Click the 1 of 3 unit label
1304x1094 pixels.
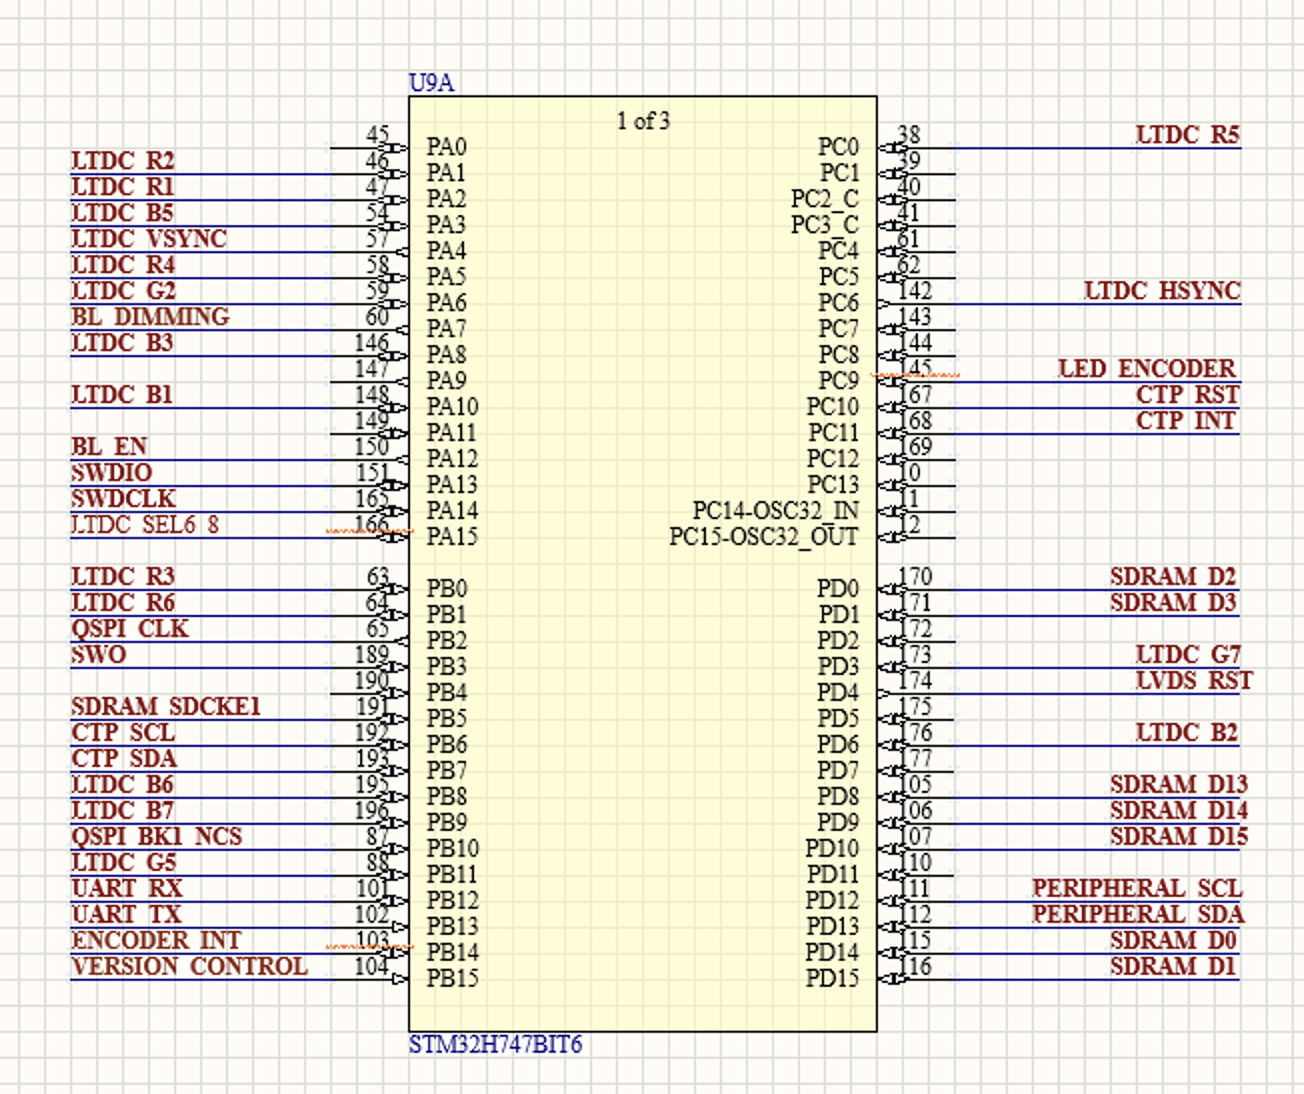(642, 121)
